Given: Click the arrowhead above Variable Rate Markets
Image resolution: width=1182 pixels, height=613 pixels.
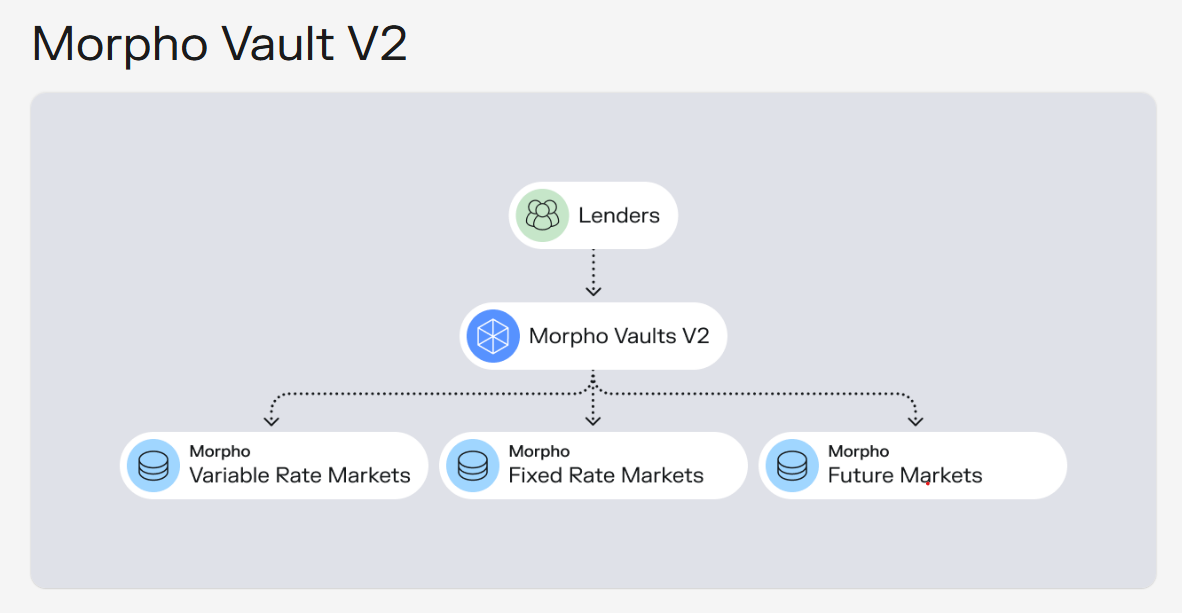Looking at the screenshot, I should coord(271,421).
